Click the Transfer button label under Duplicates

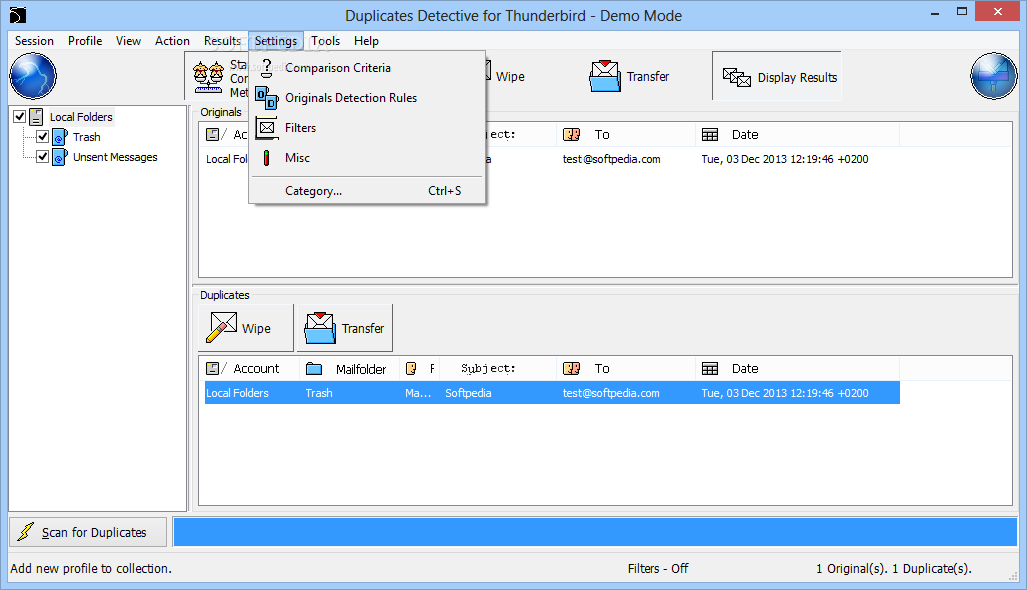363,329
